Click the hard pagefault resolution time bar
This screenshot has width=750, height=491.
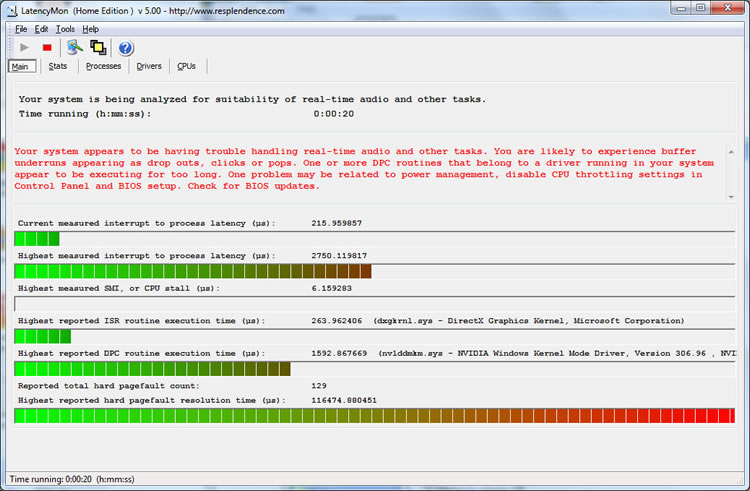coord(375,415)
